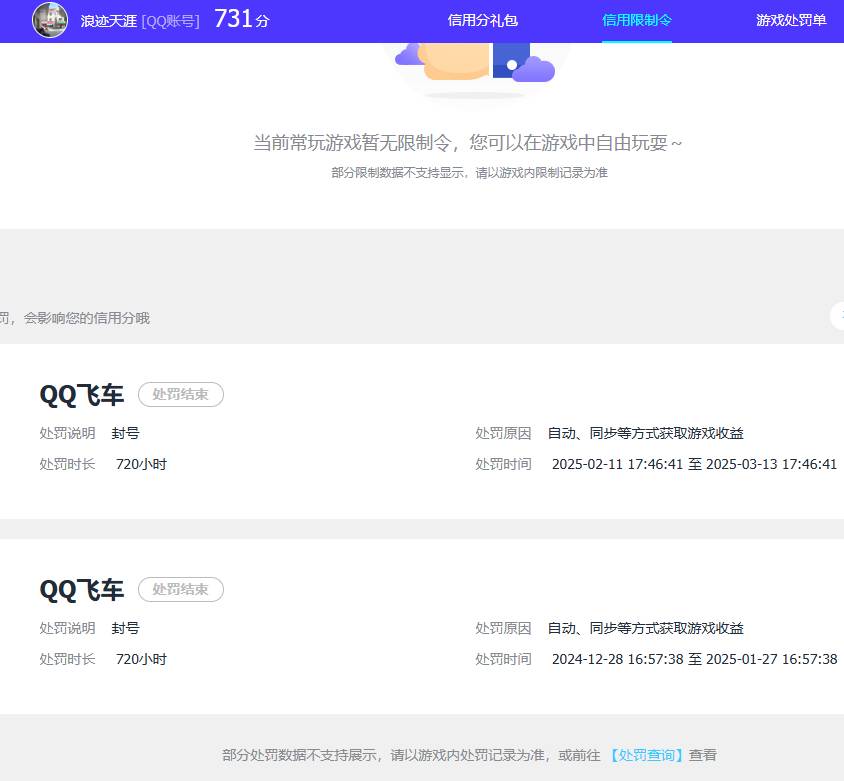This screenshot has width=844, height=781.
Task: Click the first 处罚结束 status badge
Action: (x=180, y=394)
